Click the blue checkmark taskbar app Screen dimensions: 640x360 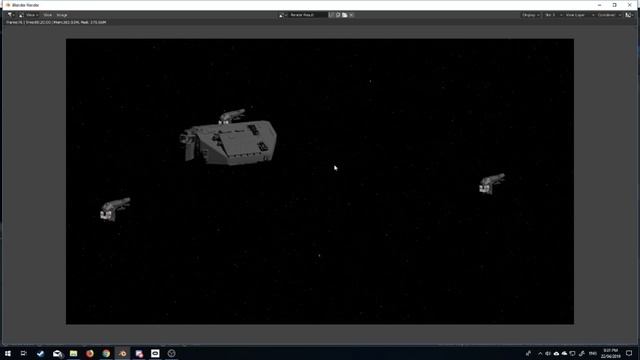pos(40,353)
